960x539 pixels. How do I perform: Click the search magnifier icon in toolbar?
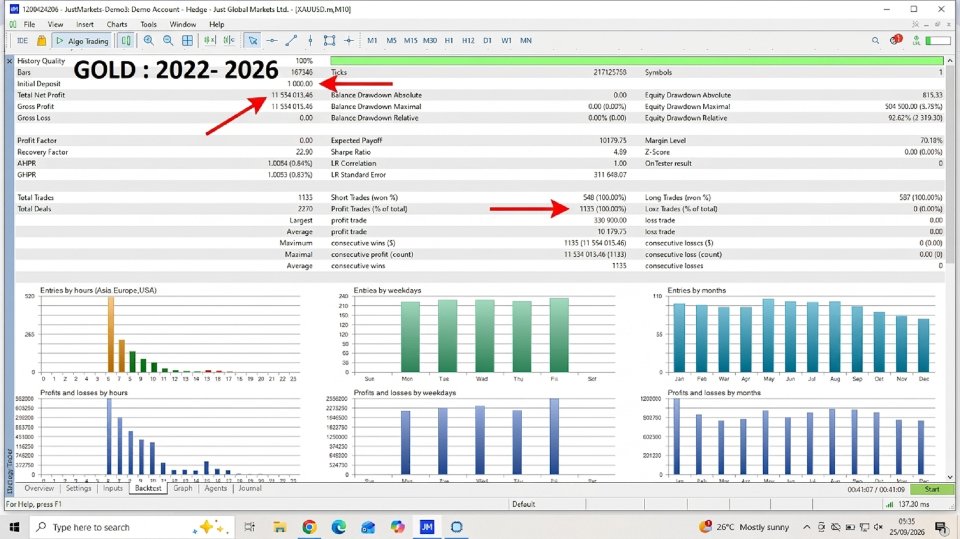[x=876, y=40]
